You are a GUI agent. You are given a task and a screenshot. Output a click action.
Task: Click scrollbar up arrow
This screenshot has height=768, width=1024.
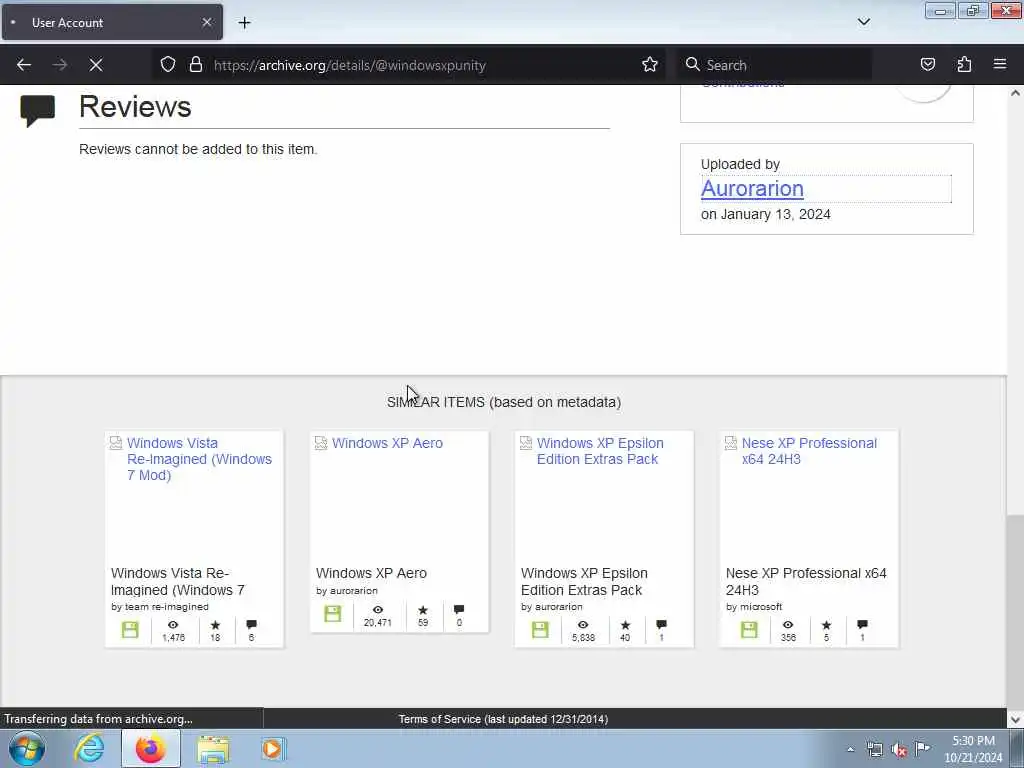(1015, 93)
